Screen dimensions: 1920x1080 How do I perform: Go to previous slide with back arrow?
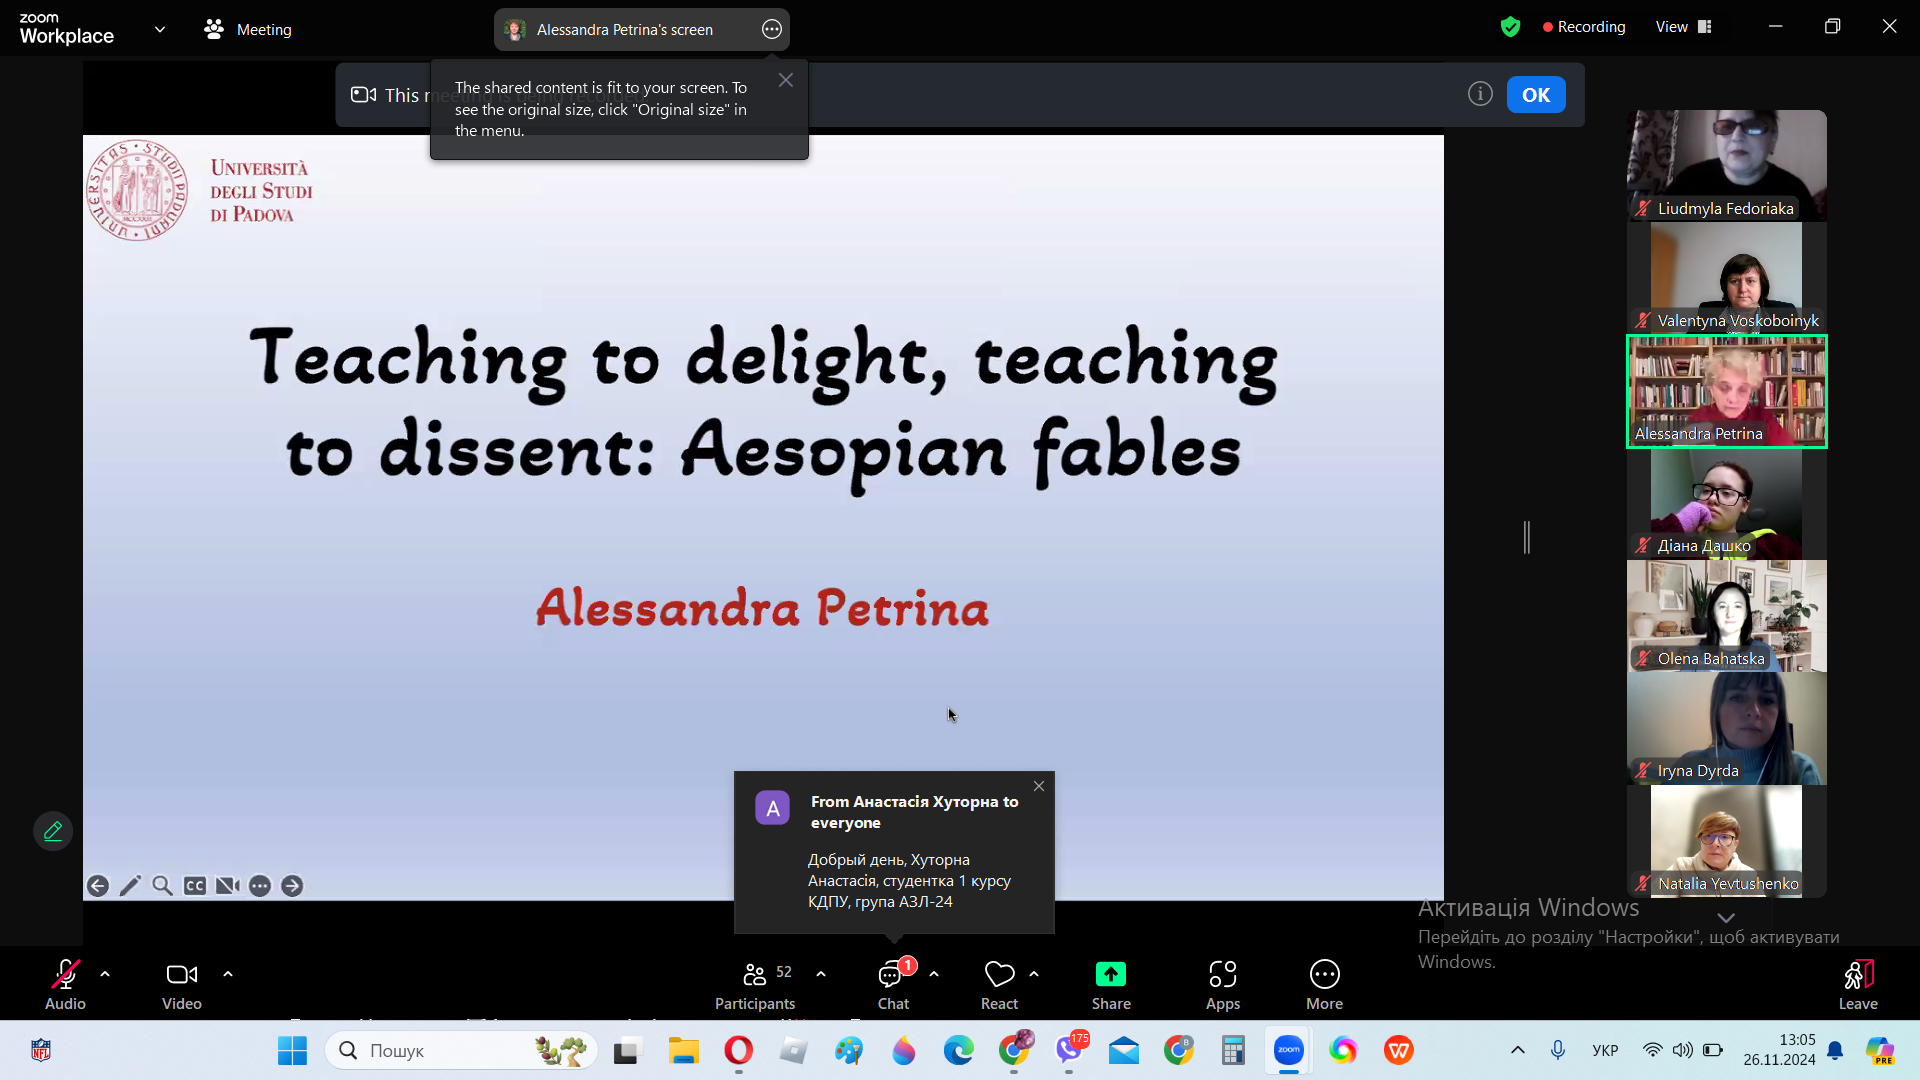tap(98, 886)
